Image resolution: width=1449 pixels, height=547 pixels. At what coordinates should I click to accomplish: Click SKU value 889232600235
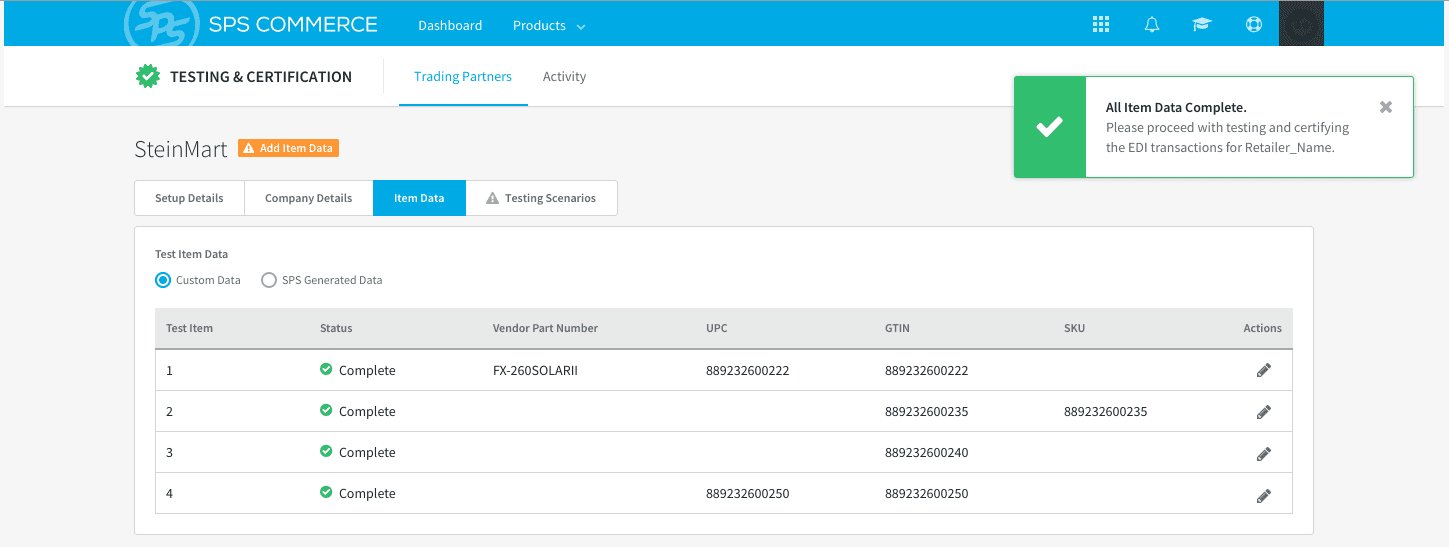[1106, 411]
